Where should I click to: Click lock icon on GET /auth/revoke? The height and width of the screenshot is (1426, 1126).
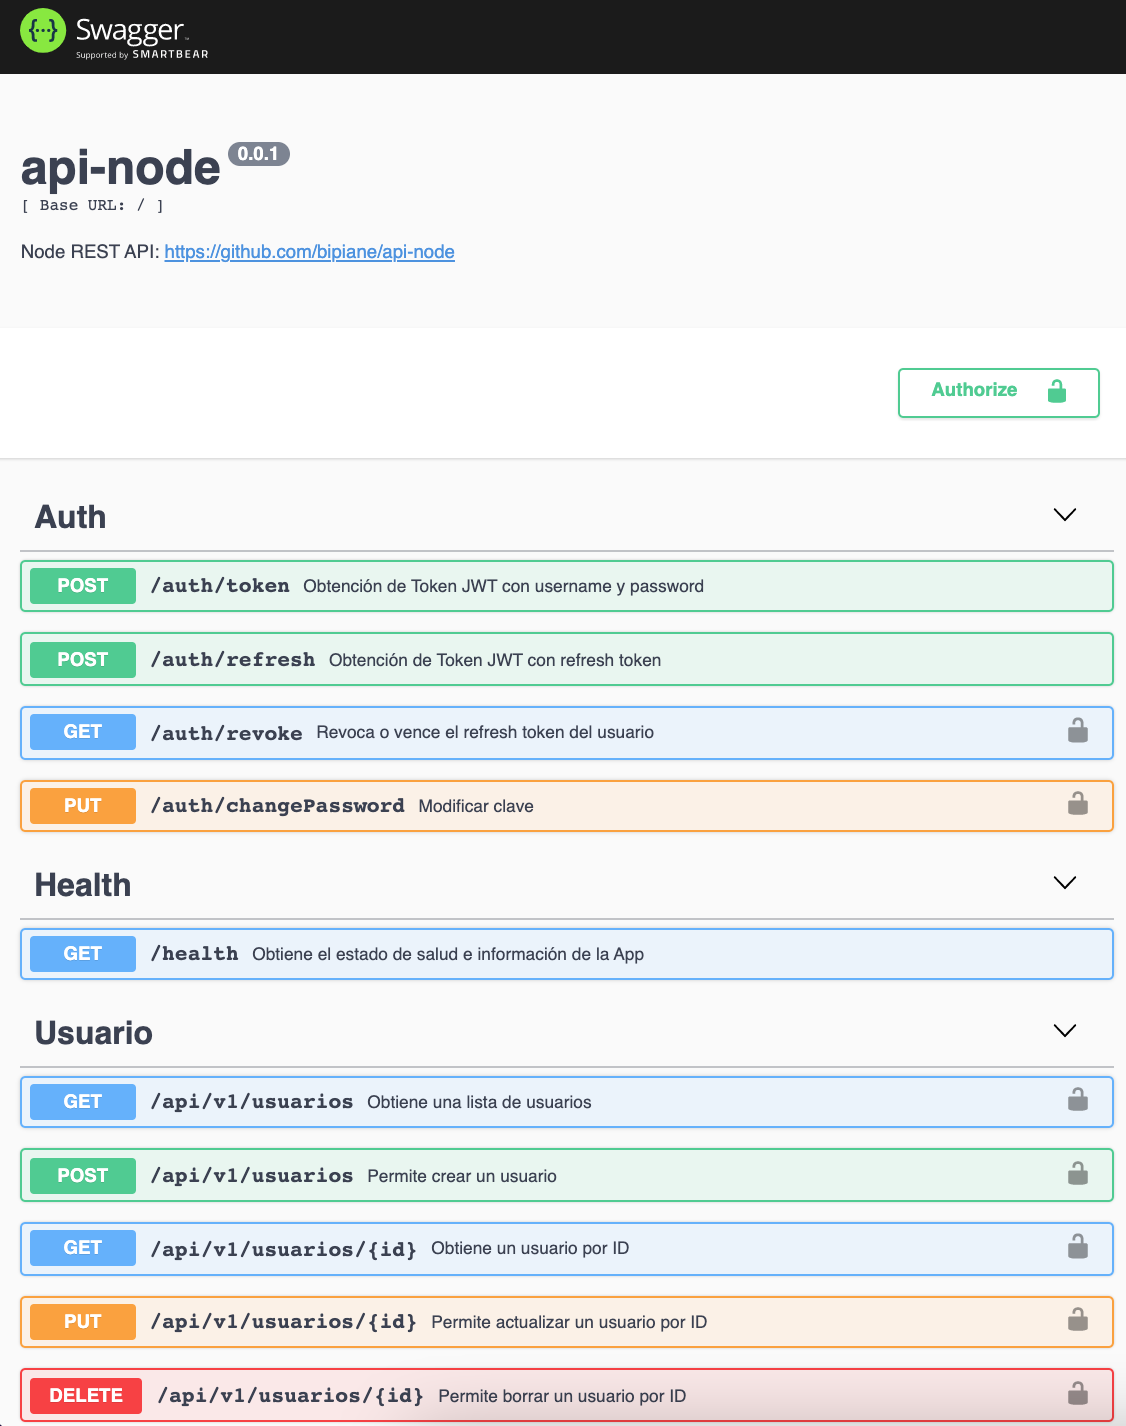coord(1077,731)
